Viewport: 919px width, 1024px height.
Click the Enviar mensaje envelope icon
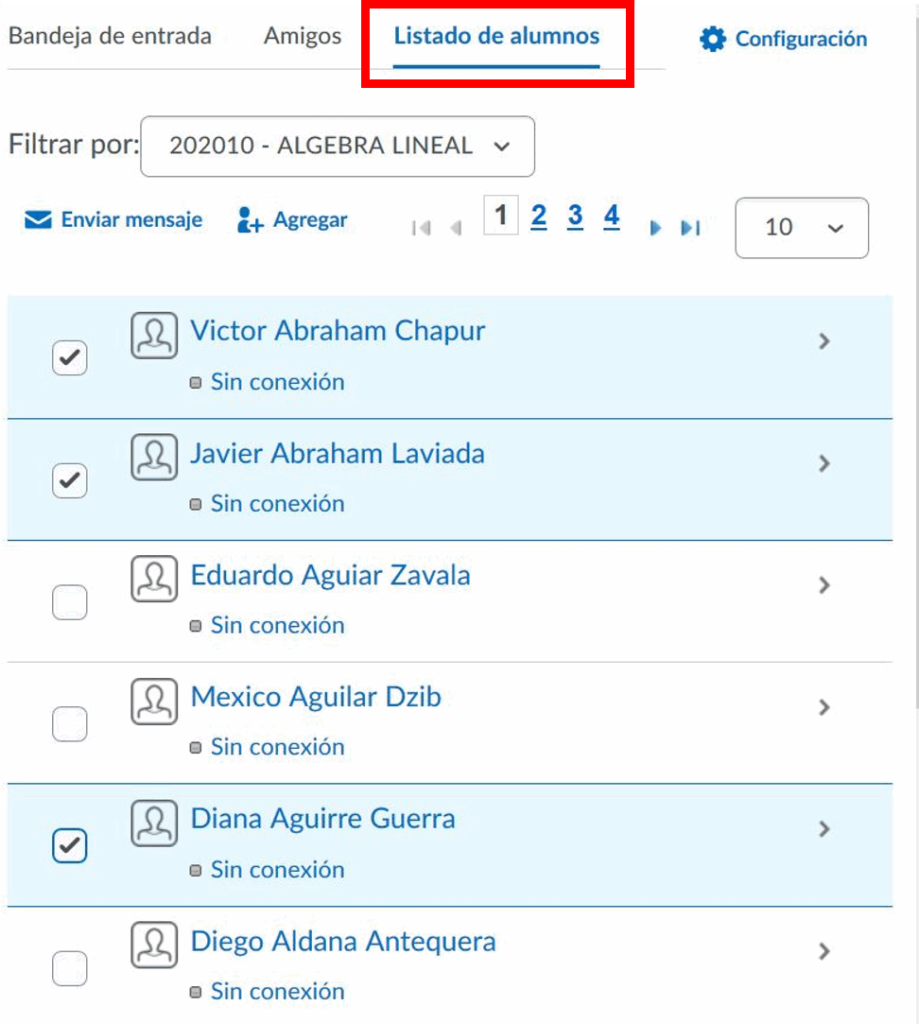[38, 220]
